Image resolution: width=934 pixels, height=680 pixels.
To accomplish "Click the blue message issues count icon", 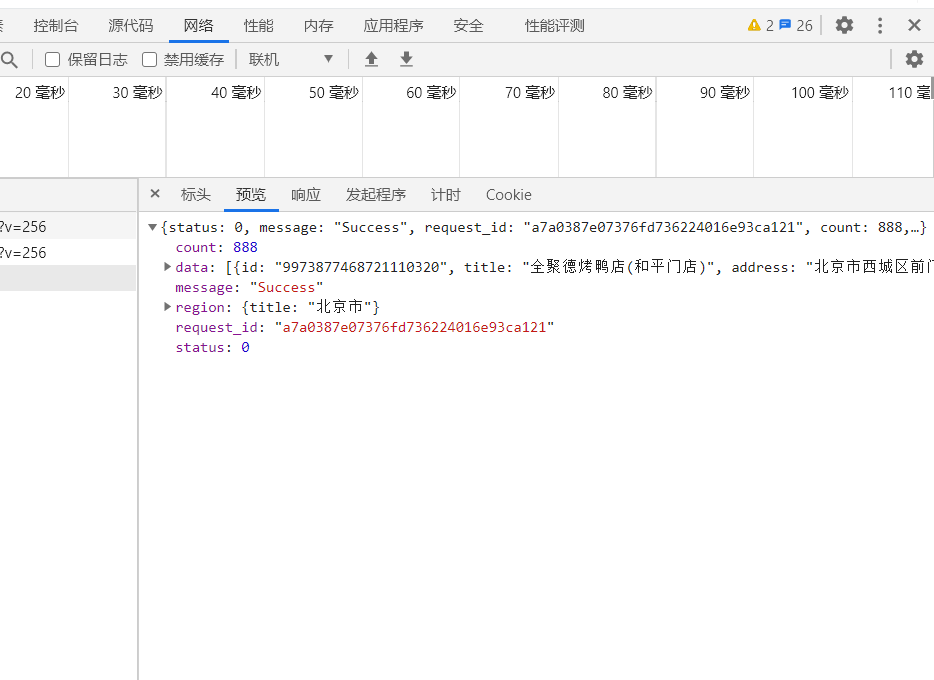I will click(x=785, y=26).
